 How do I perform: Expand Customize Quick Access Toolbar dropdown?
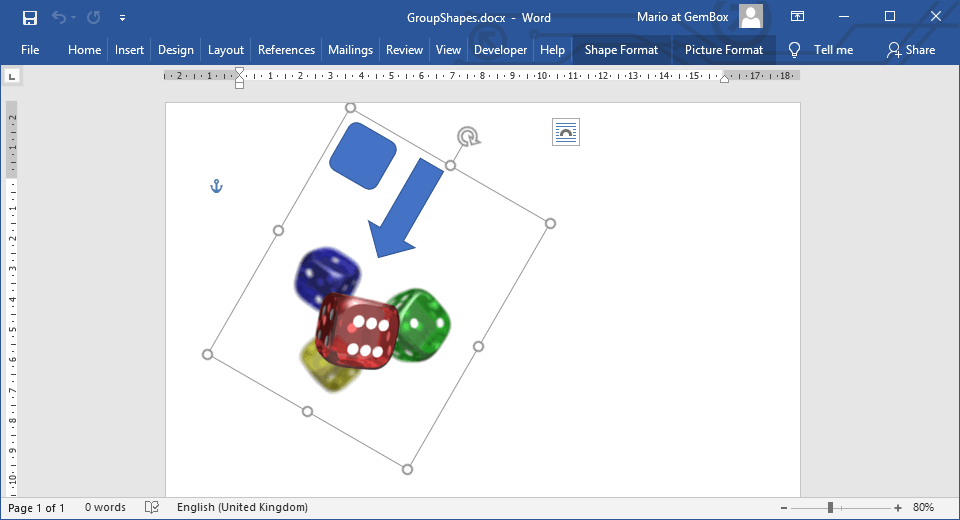122,18
